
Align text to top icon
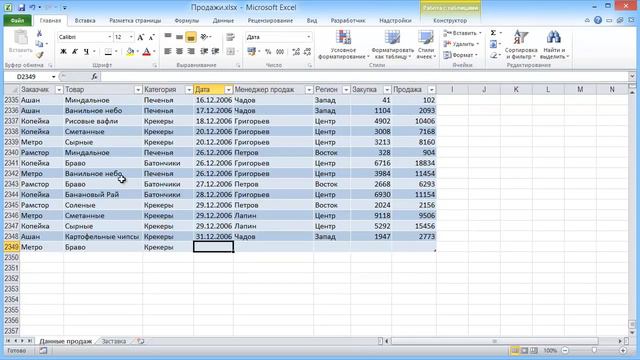click(x=168, y=37)
